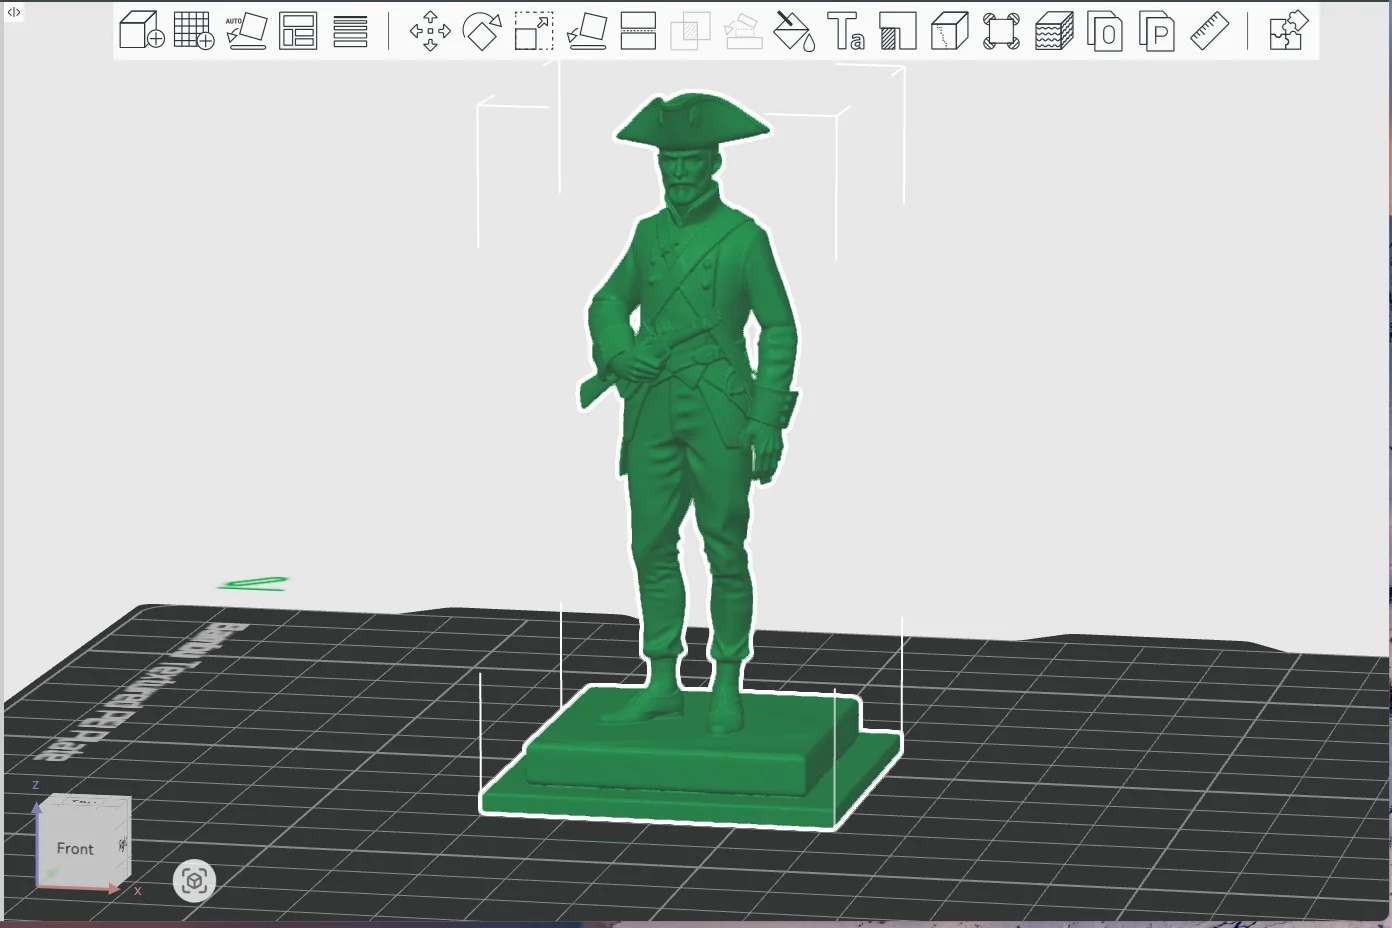The height and width of the screenshot is (928, 1392).
Task: Click the greyed Support painting icon
Action: coord(742,31)
